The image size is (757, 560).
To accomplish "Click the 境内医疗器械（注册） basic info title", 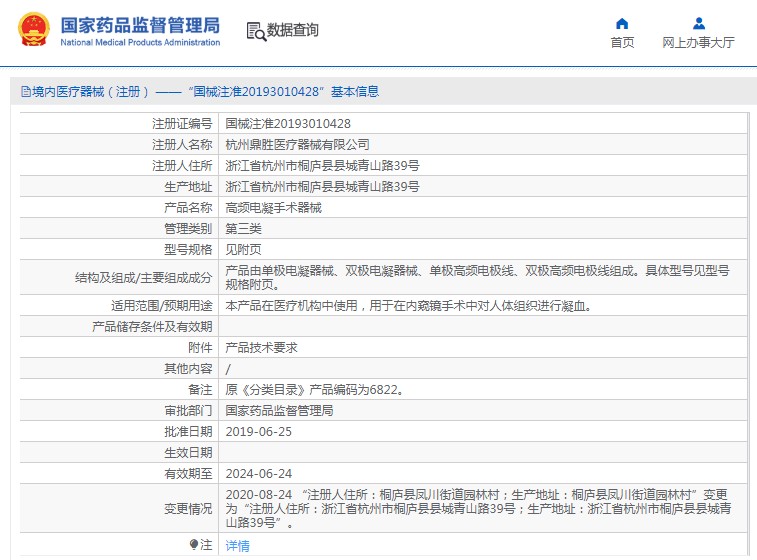I will [200, 91].
